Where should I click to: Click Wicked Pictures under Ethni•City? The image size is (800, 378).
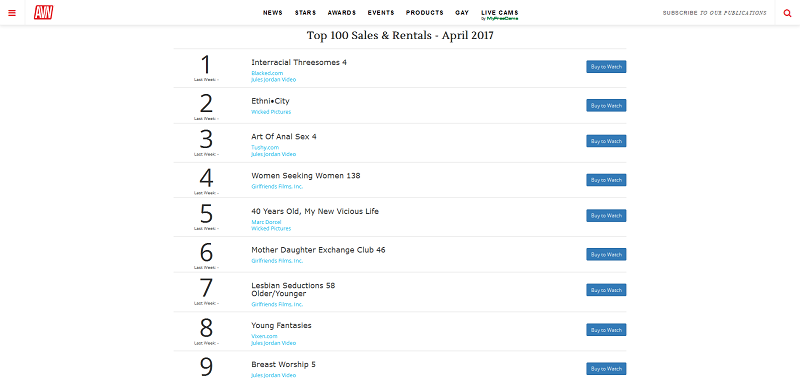click(x=271, y=112)
